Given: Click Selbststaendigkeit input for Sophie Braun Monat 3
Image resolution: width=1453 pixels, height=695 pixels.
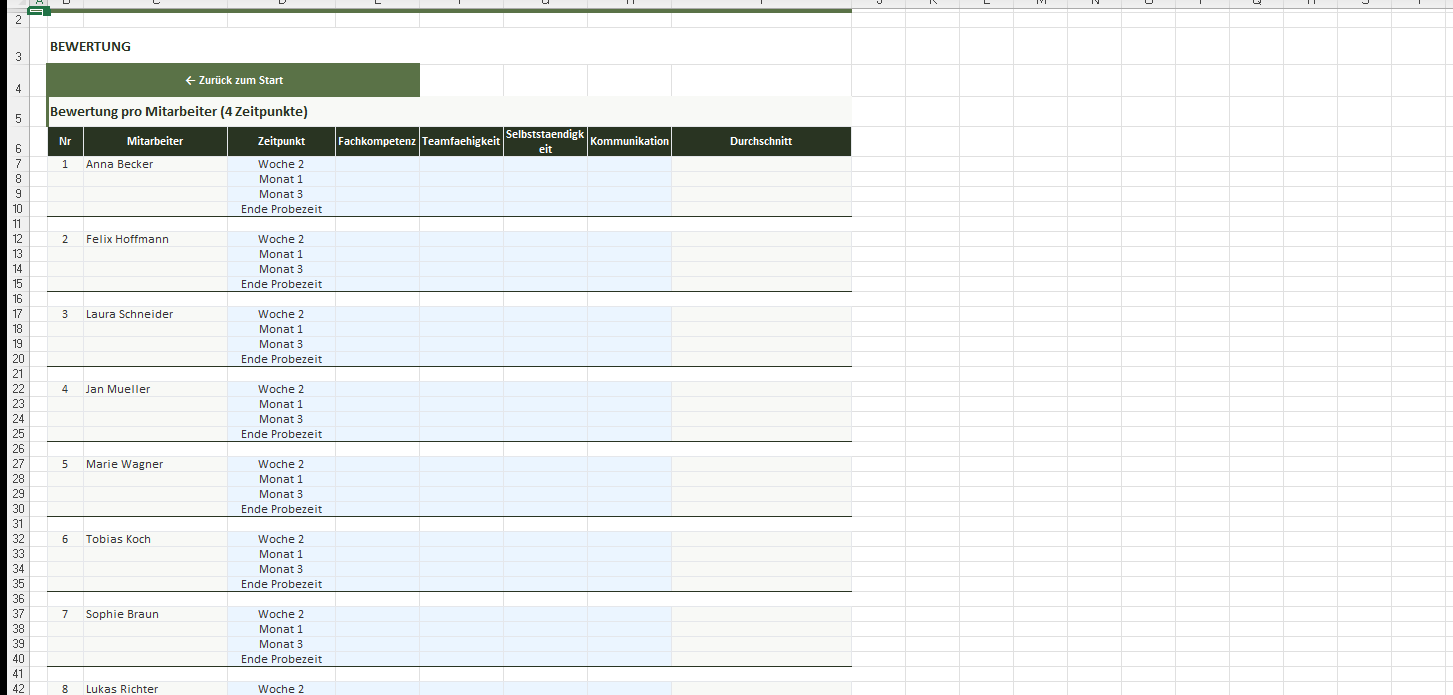Looking at the screenshot, I should click(545, 644).
